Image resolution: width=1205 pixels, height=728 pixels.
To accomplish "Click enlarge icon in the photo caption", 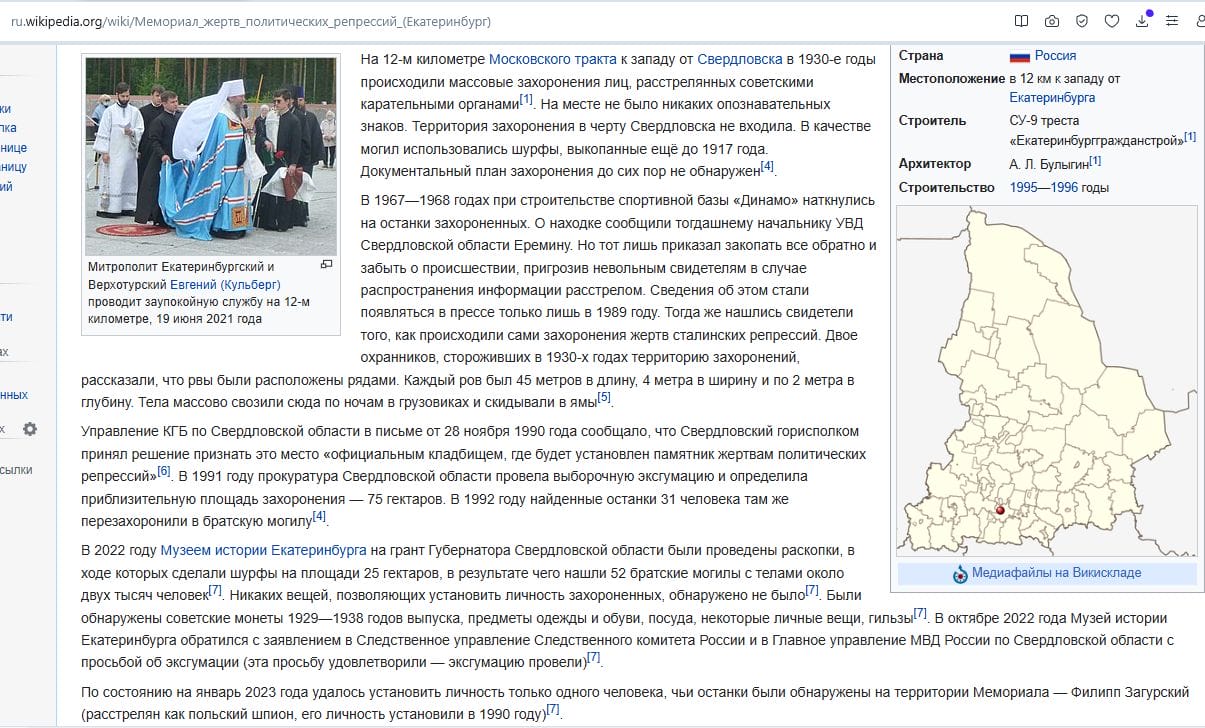I will tap(326, 265).
